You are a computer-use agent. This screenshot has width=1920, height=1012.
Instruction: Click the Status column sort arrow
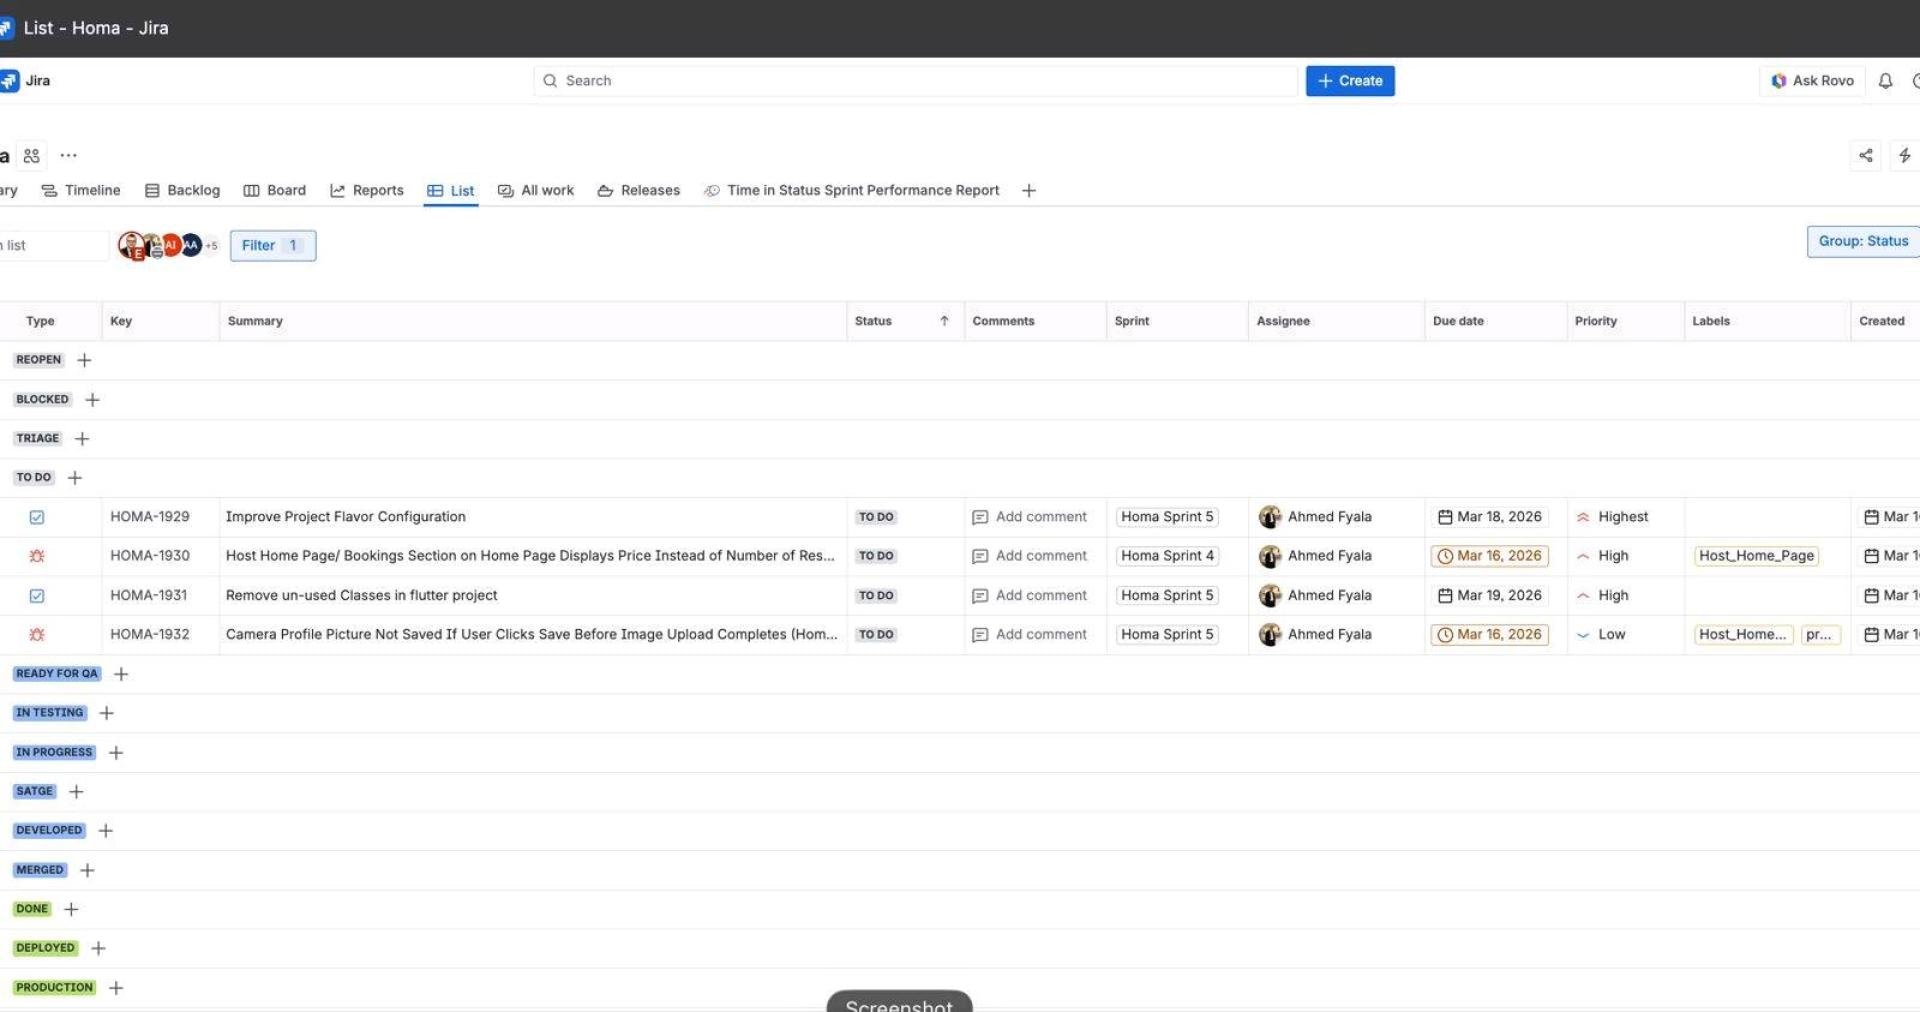[x=944, y=321]
